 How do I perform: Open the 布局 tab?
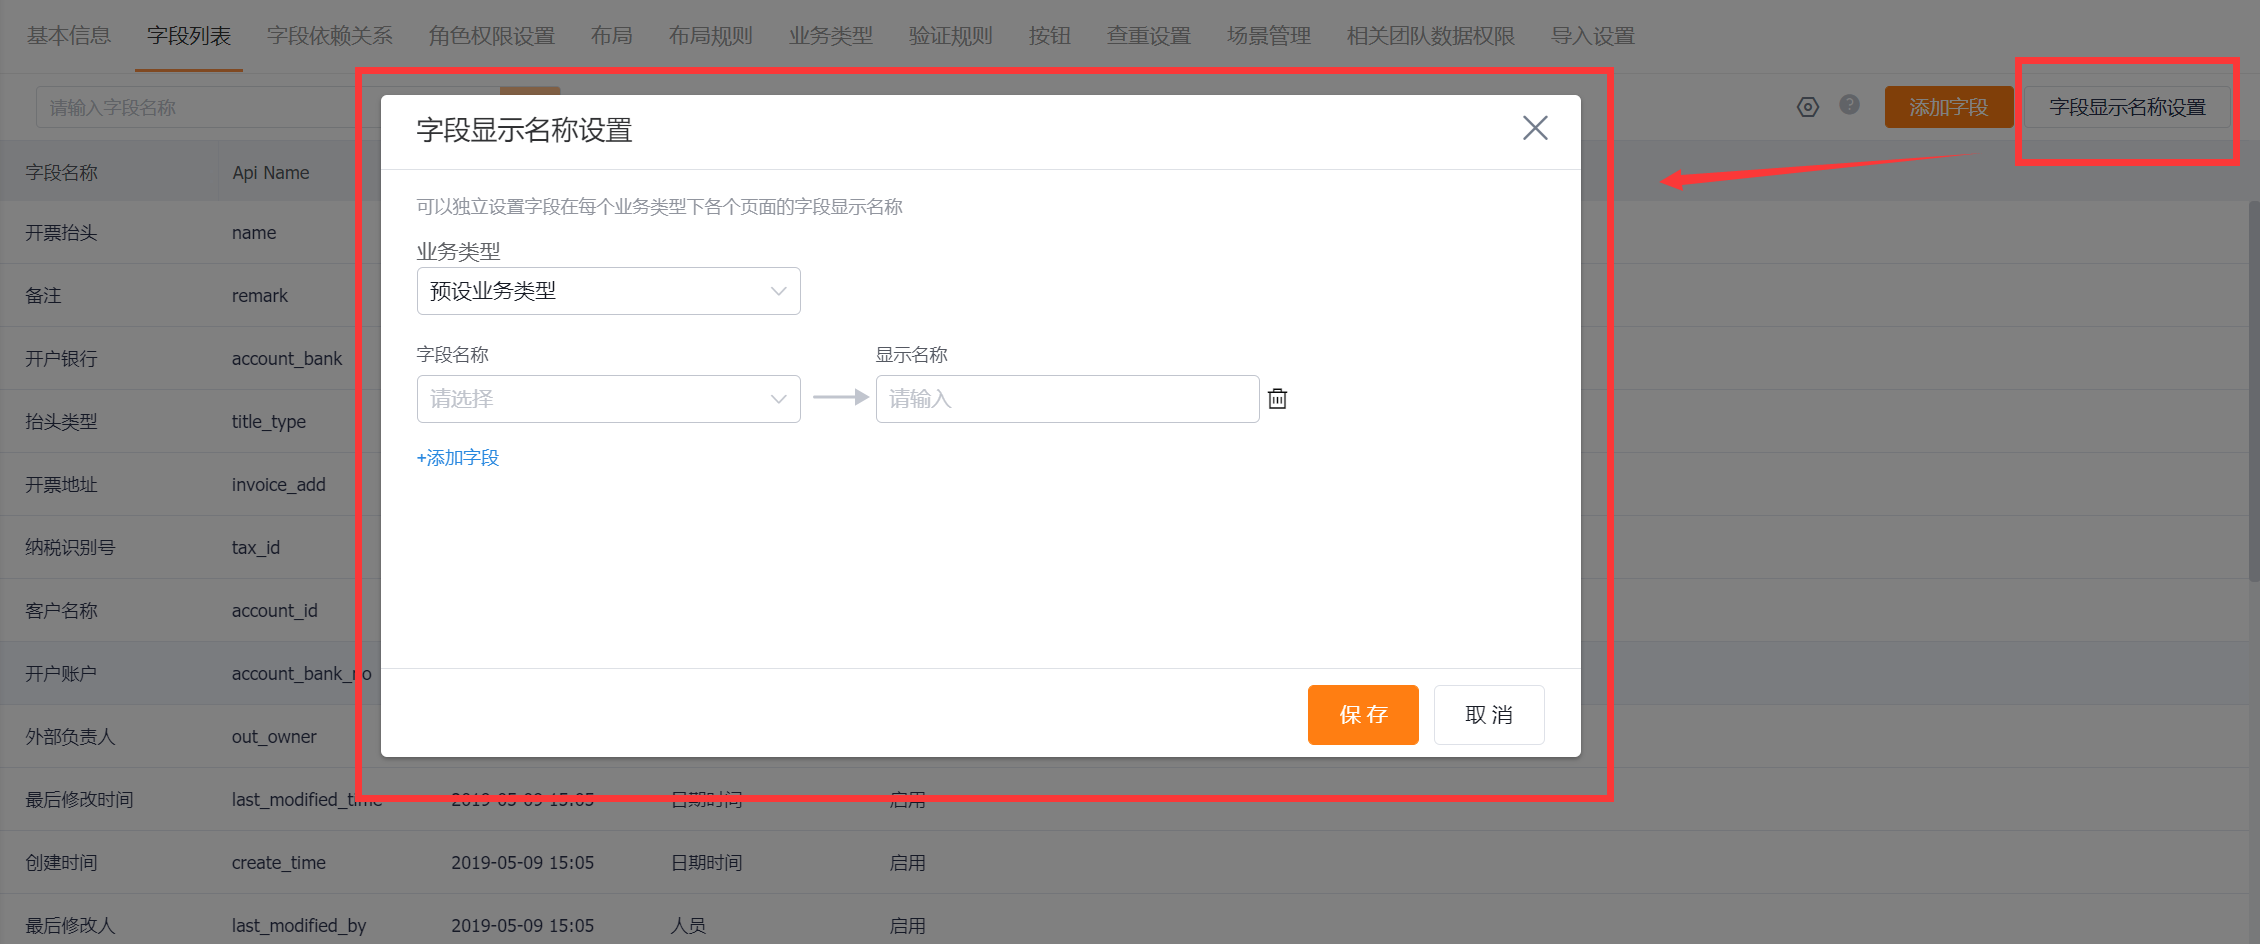612,36
